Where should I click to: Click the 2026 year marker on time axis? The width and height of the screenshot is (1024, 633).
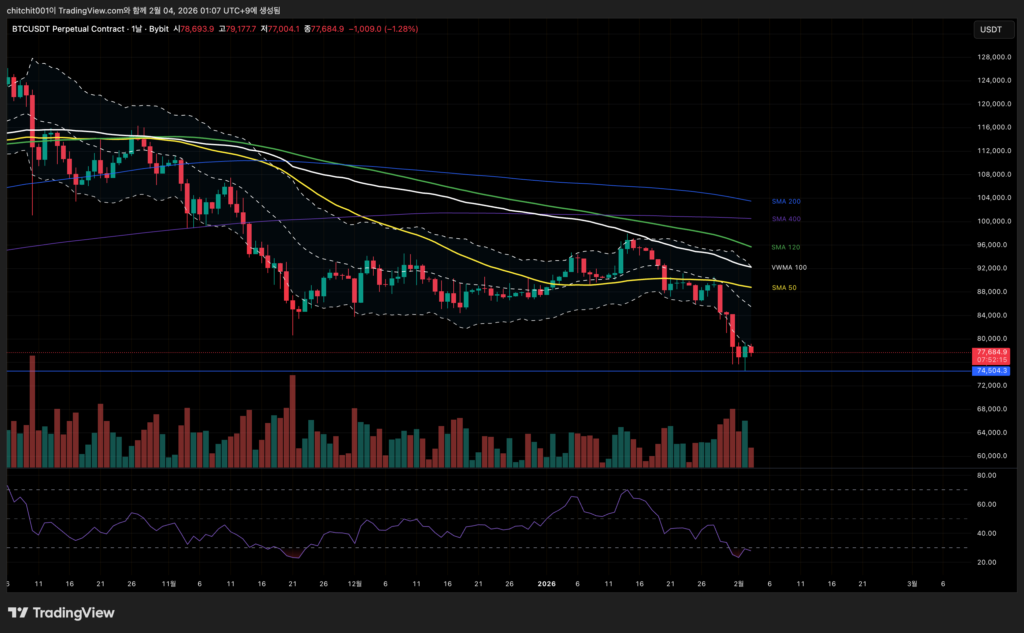click(546, 581)
